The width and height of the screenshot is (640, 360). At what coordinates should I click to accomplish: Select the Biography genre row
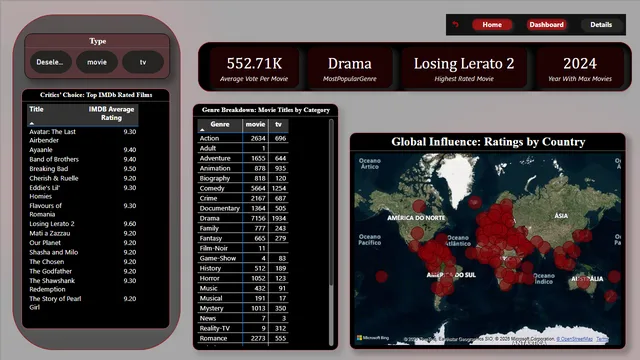tap(243, 178)
